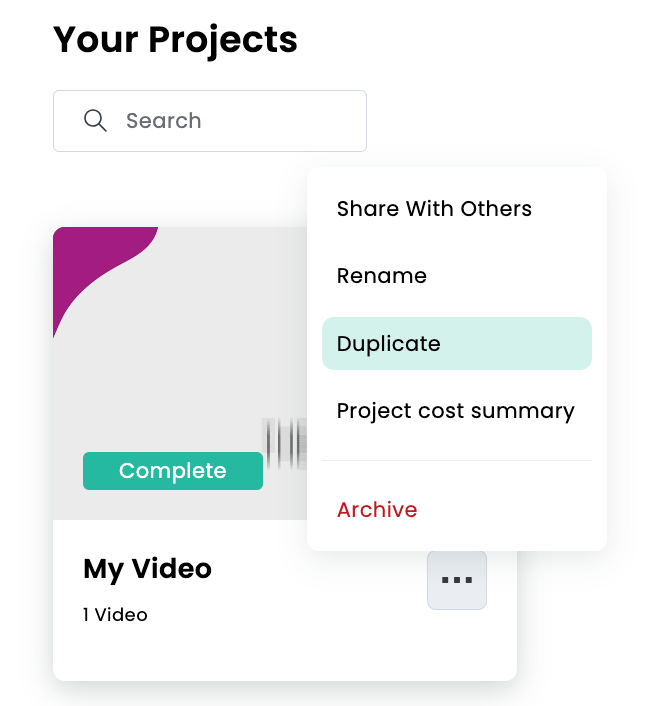Click the magnifying glass search icon
The image size is (654, 706).
click(95, 121)
